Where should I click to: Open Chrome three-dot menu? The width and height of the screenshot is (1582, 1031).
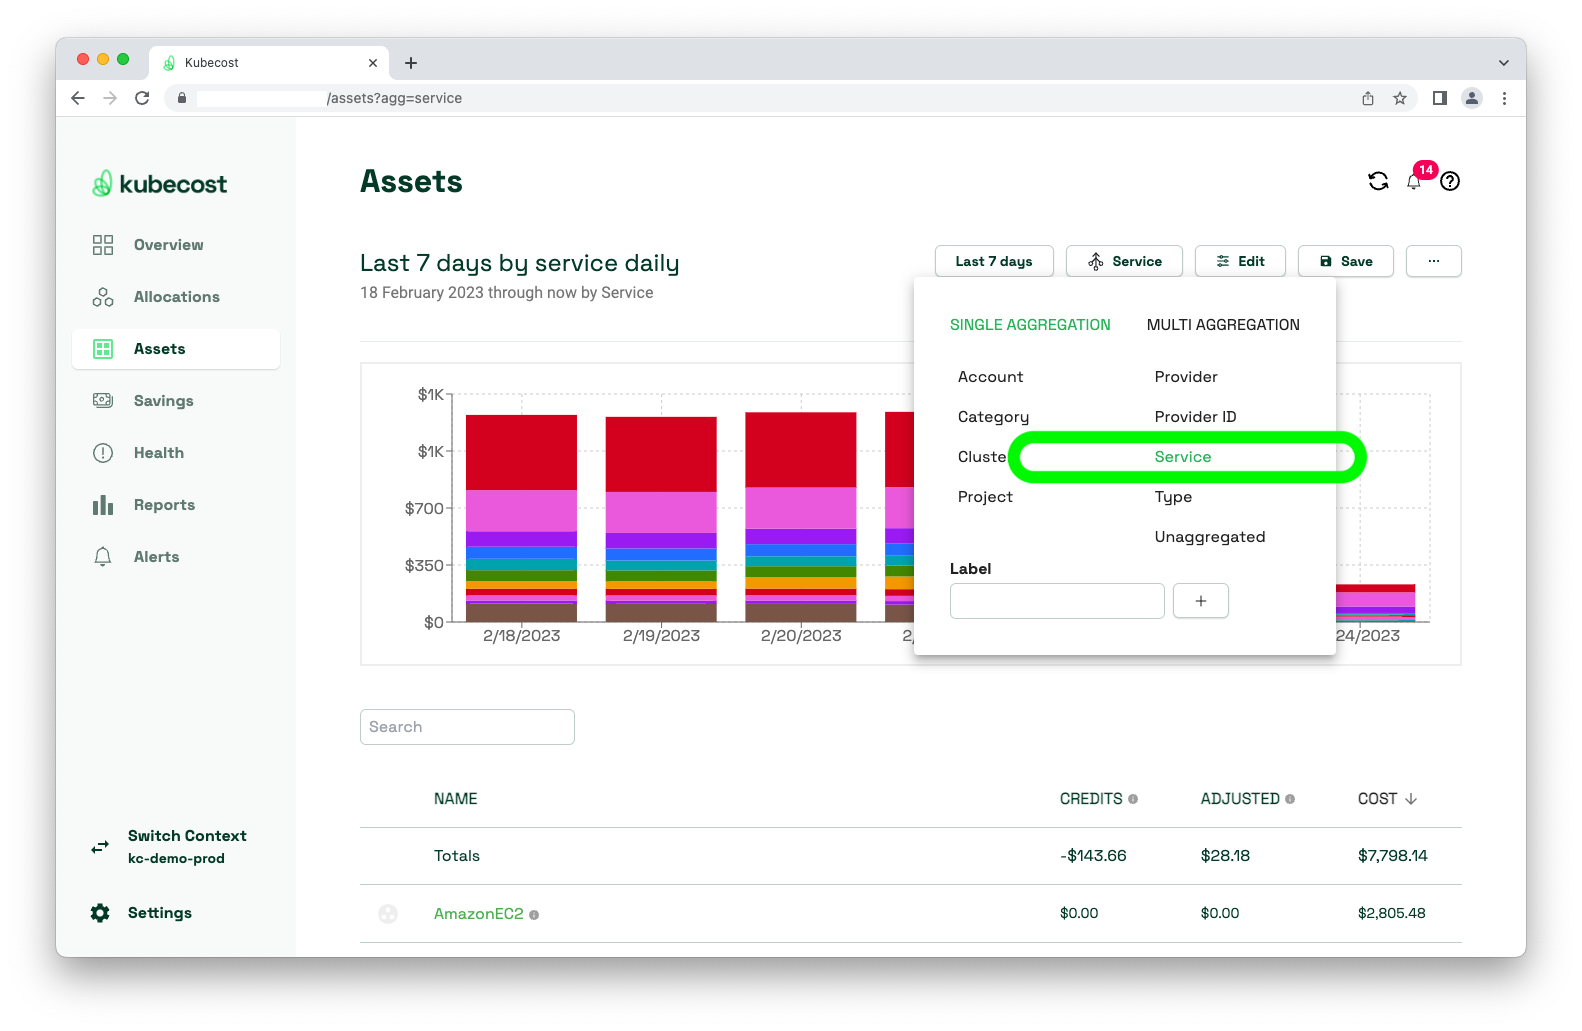1504,98
